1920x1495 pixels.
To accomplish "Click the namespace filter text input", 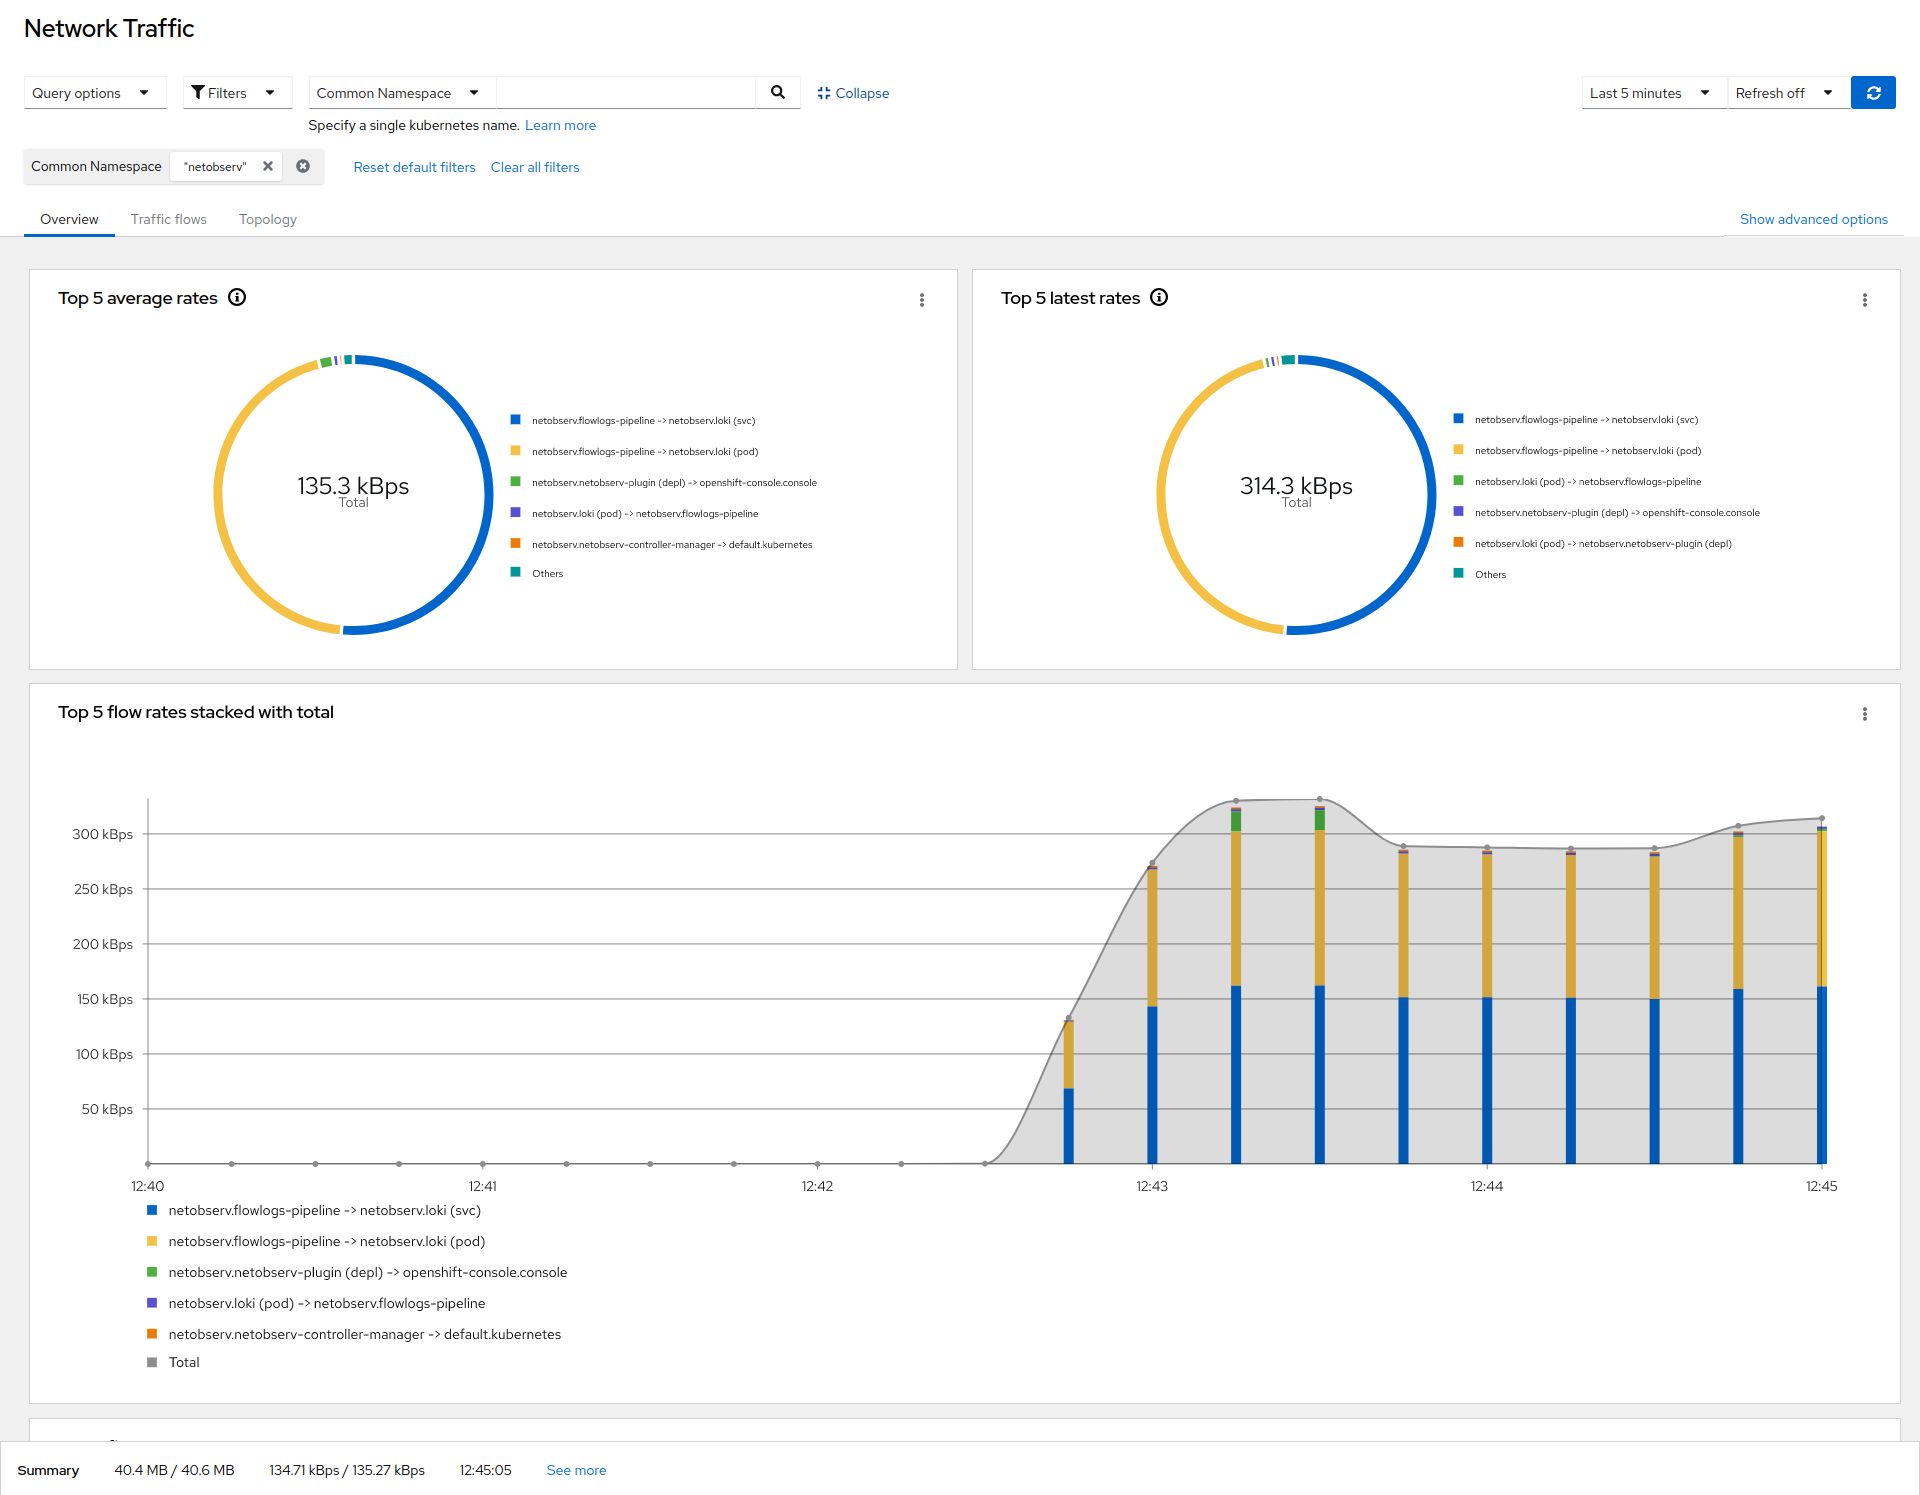I will click(625, 93).
